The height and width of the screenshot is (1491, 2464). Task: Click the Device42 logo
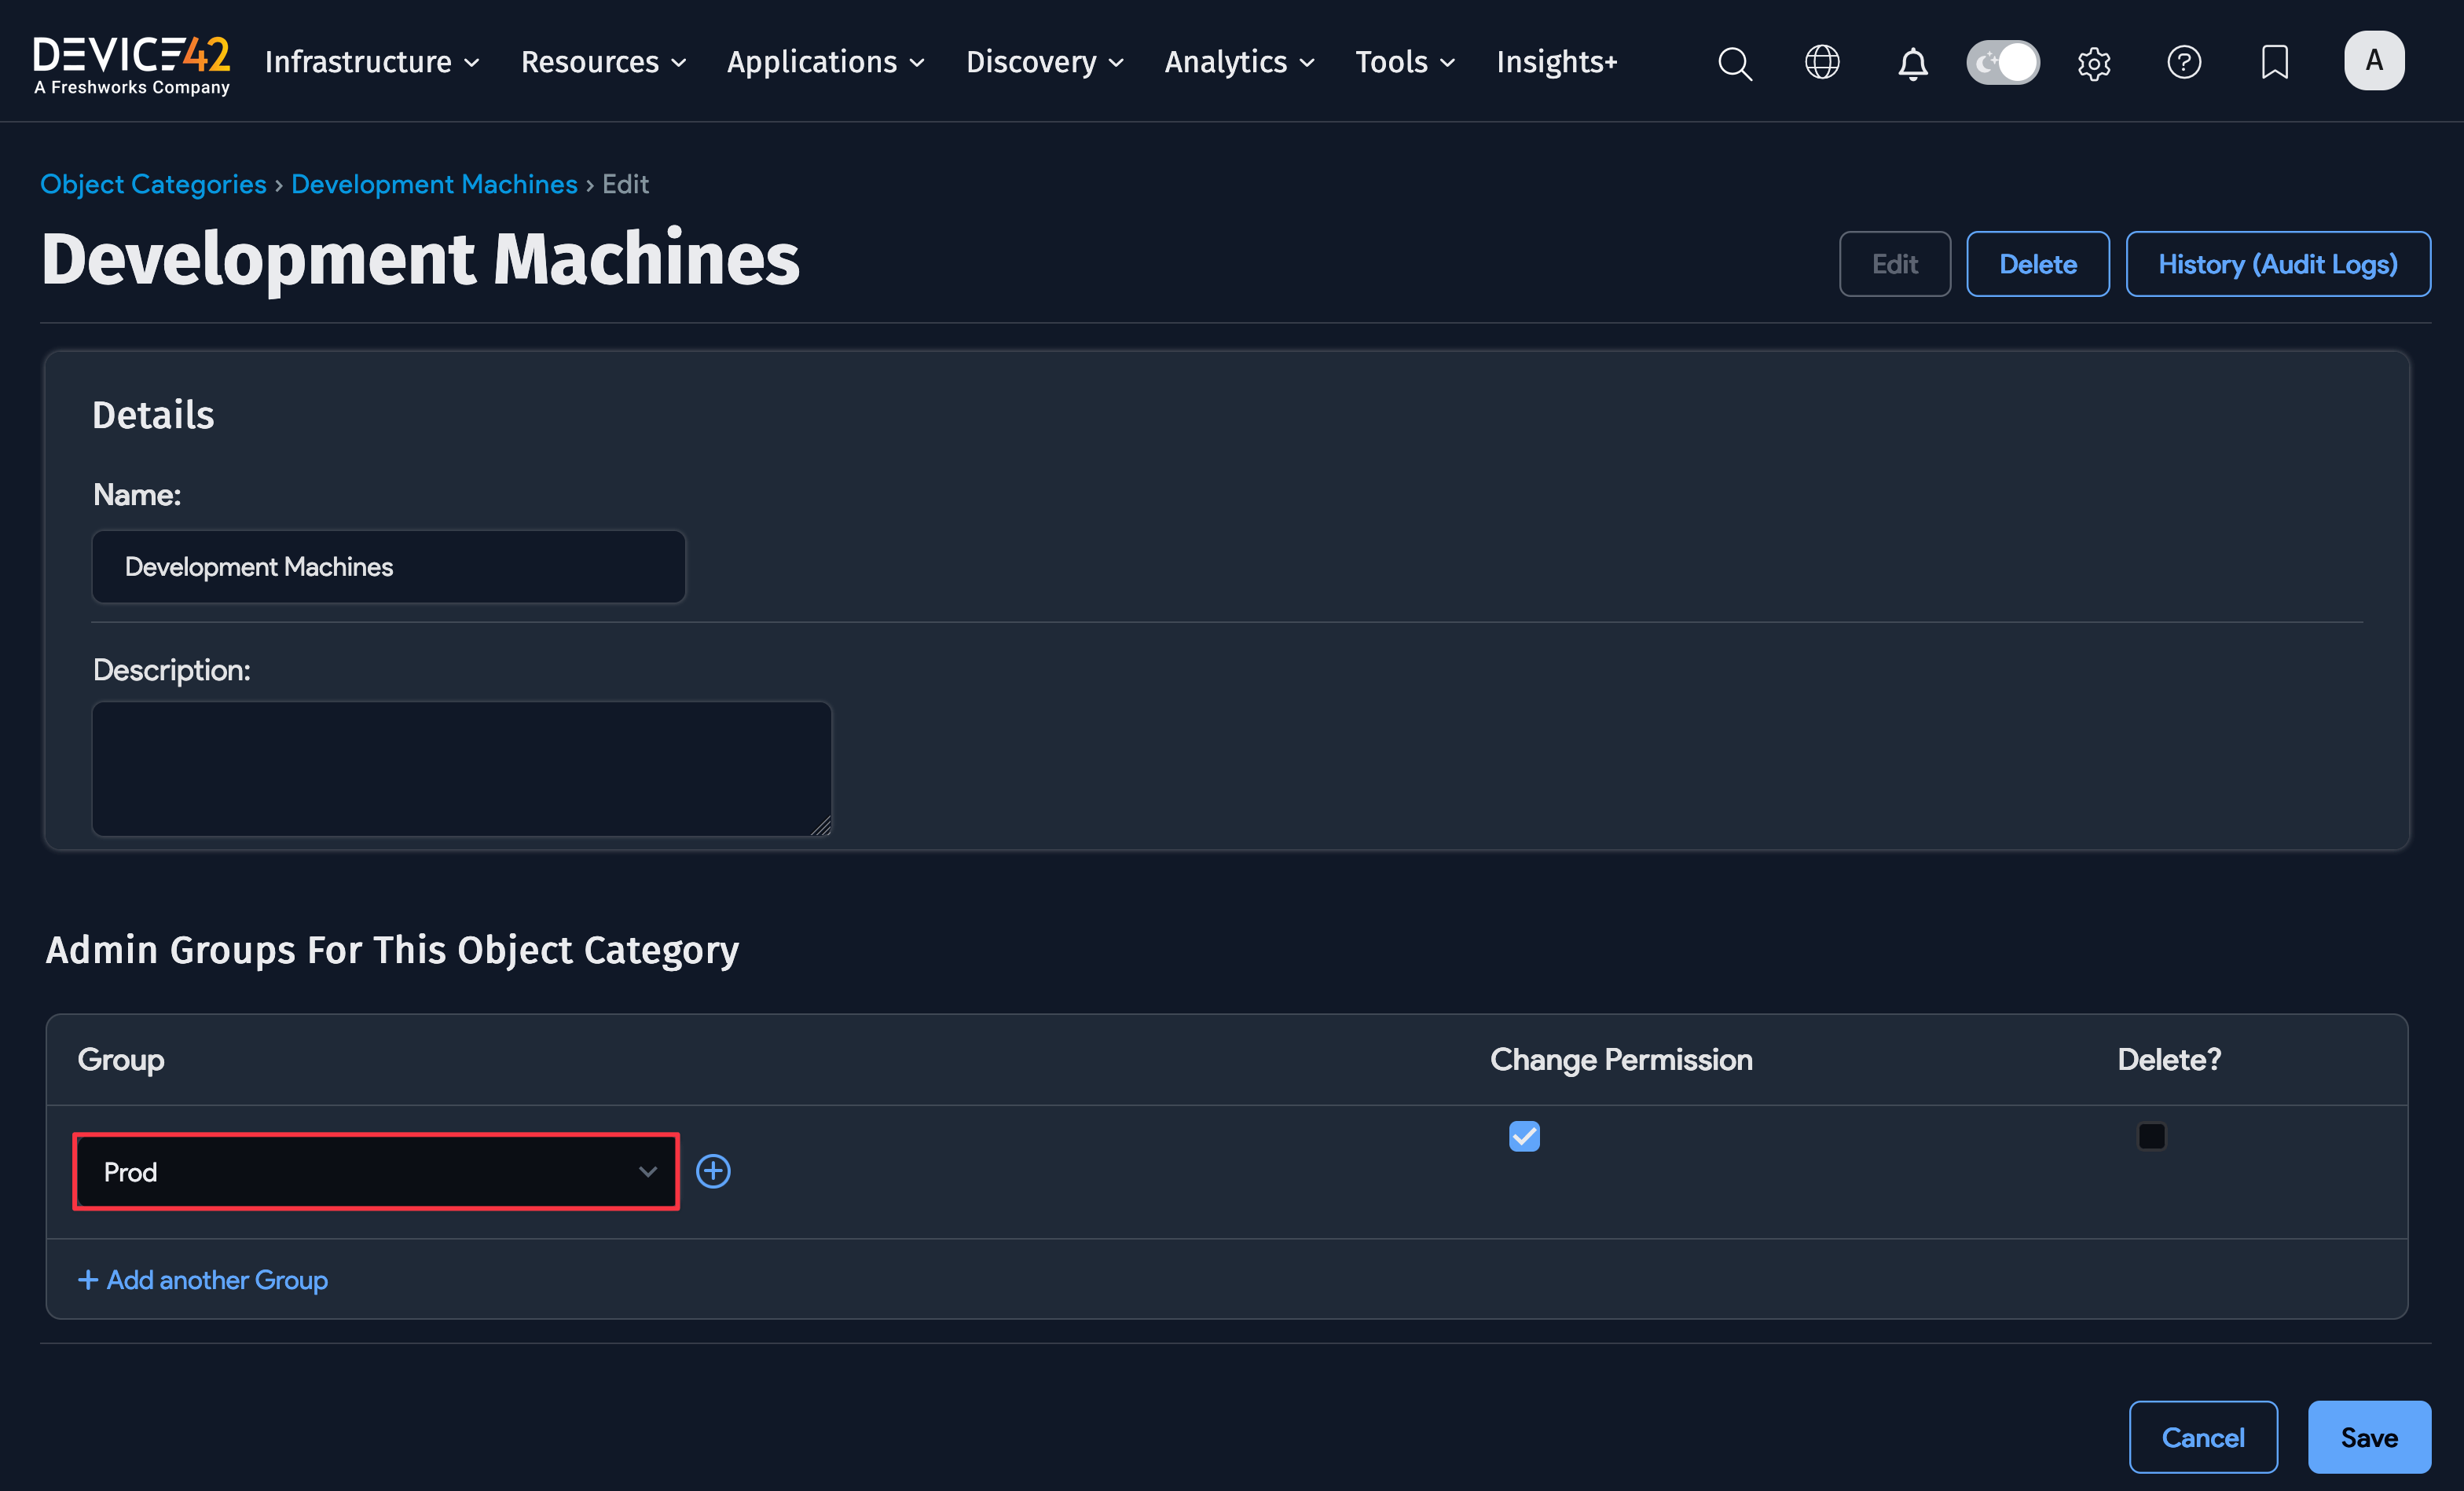(x=130, y=62)
